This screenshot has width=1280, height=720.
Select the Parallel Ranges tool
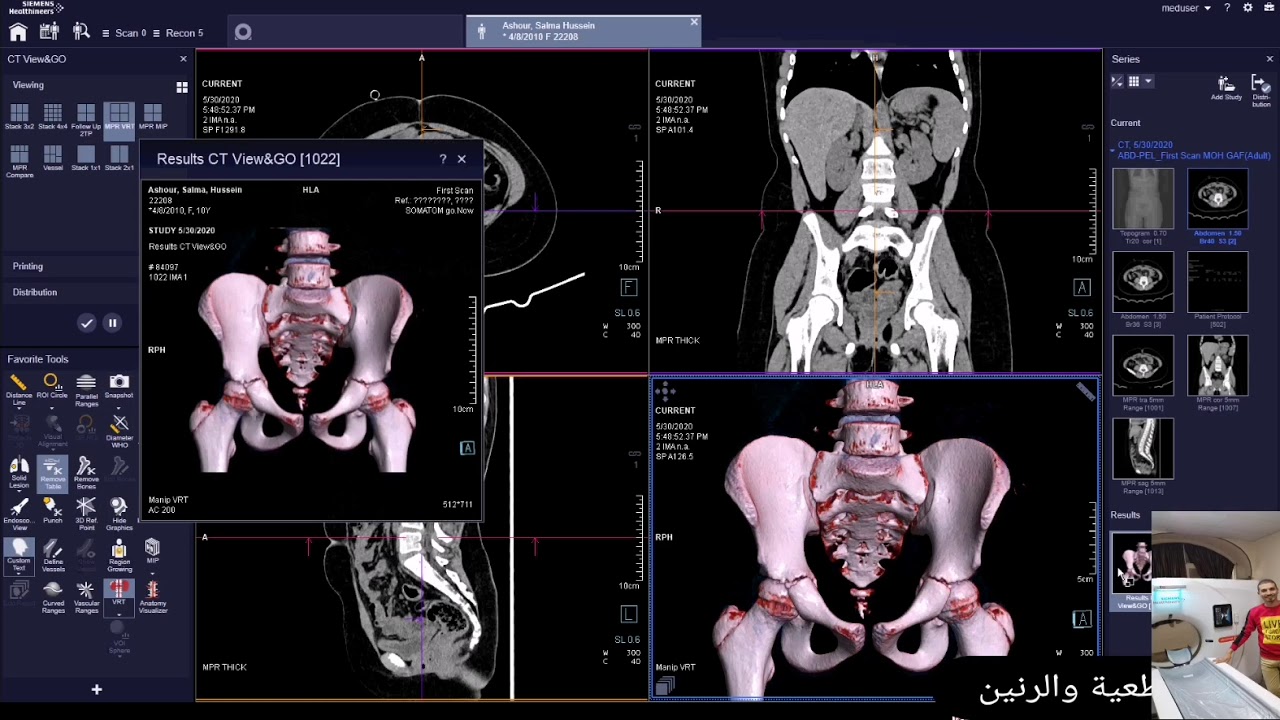point(86,390)
